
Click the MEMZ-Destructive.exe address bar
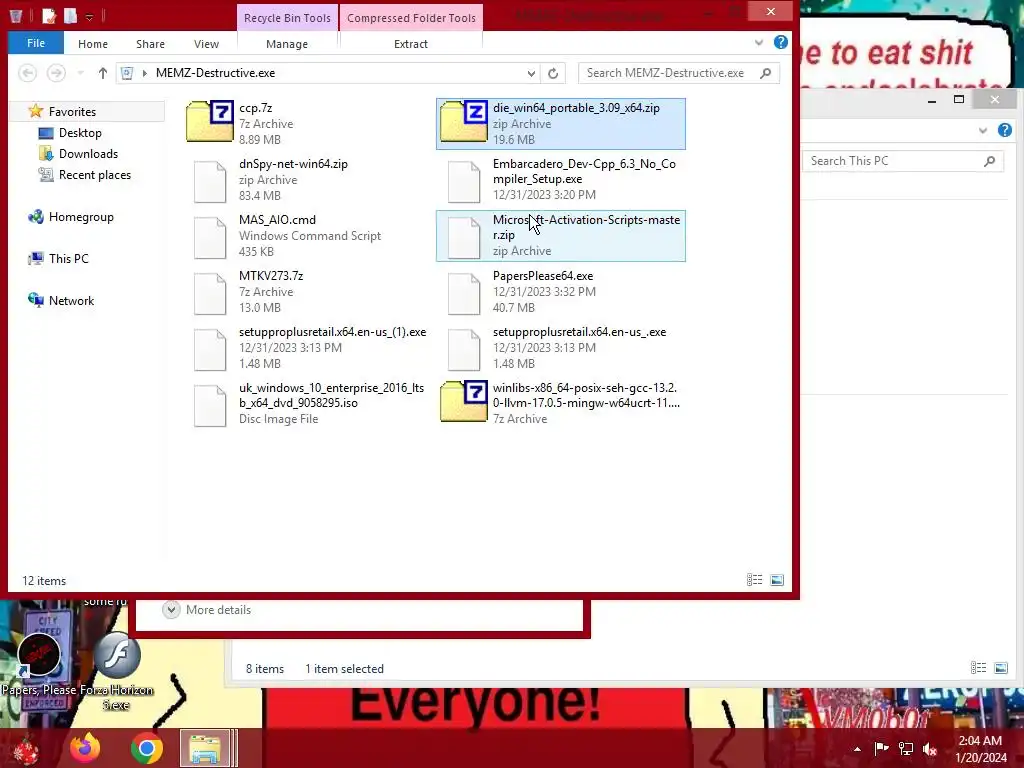coord(327,73)
